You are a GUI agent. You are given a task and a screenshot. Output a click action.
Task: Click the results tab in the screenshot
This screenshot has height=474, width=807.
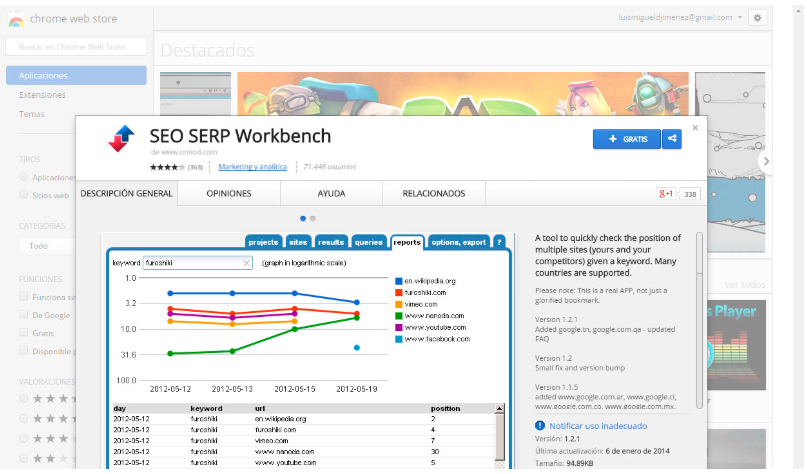tap(331, 242)
